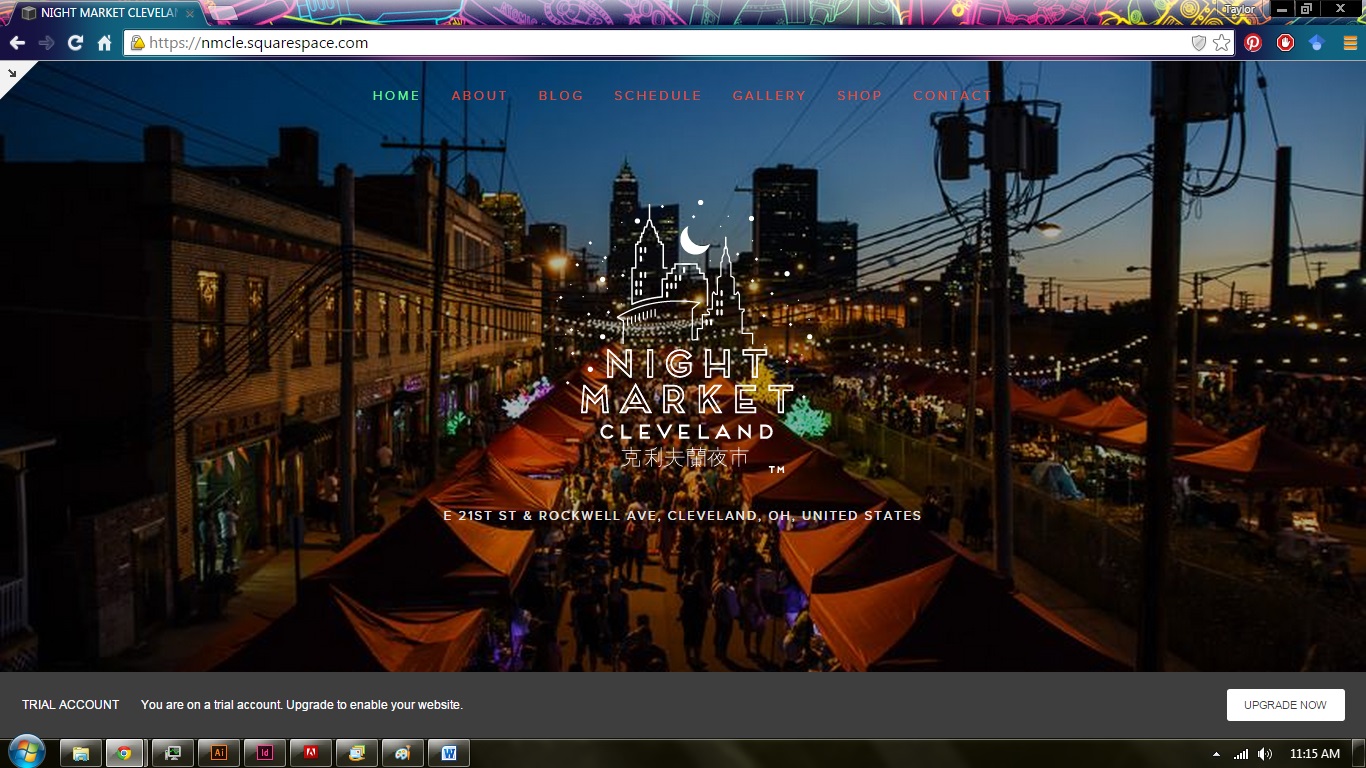This screenshot has height=768, width=1366.
Task: Open a new browser tab
Action: 222,14
